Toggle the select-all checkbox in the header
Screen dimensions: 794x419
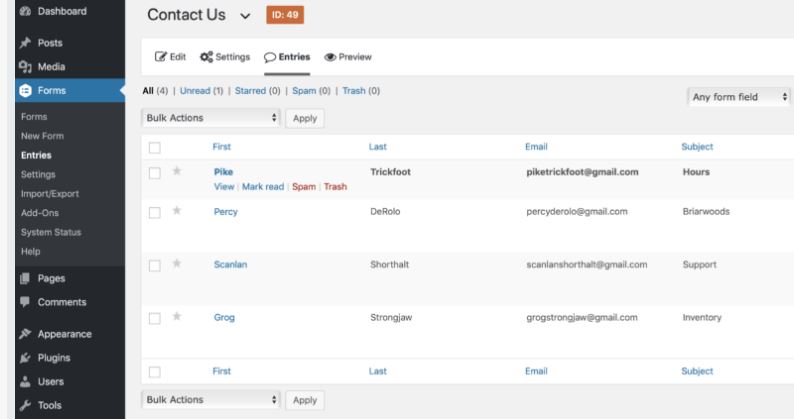(x=155, y=147)
